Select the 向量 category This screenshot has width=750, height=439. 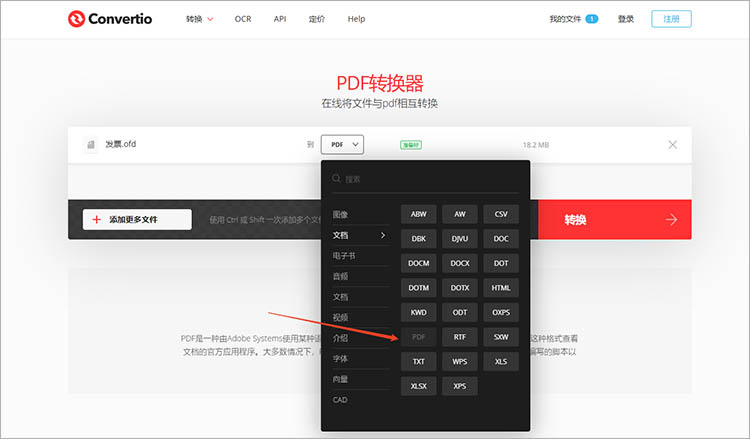click(x=340, y=379)
